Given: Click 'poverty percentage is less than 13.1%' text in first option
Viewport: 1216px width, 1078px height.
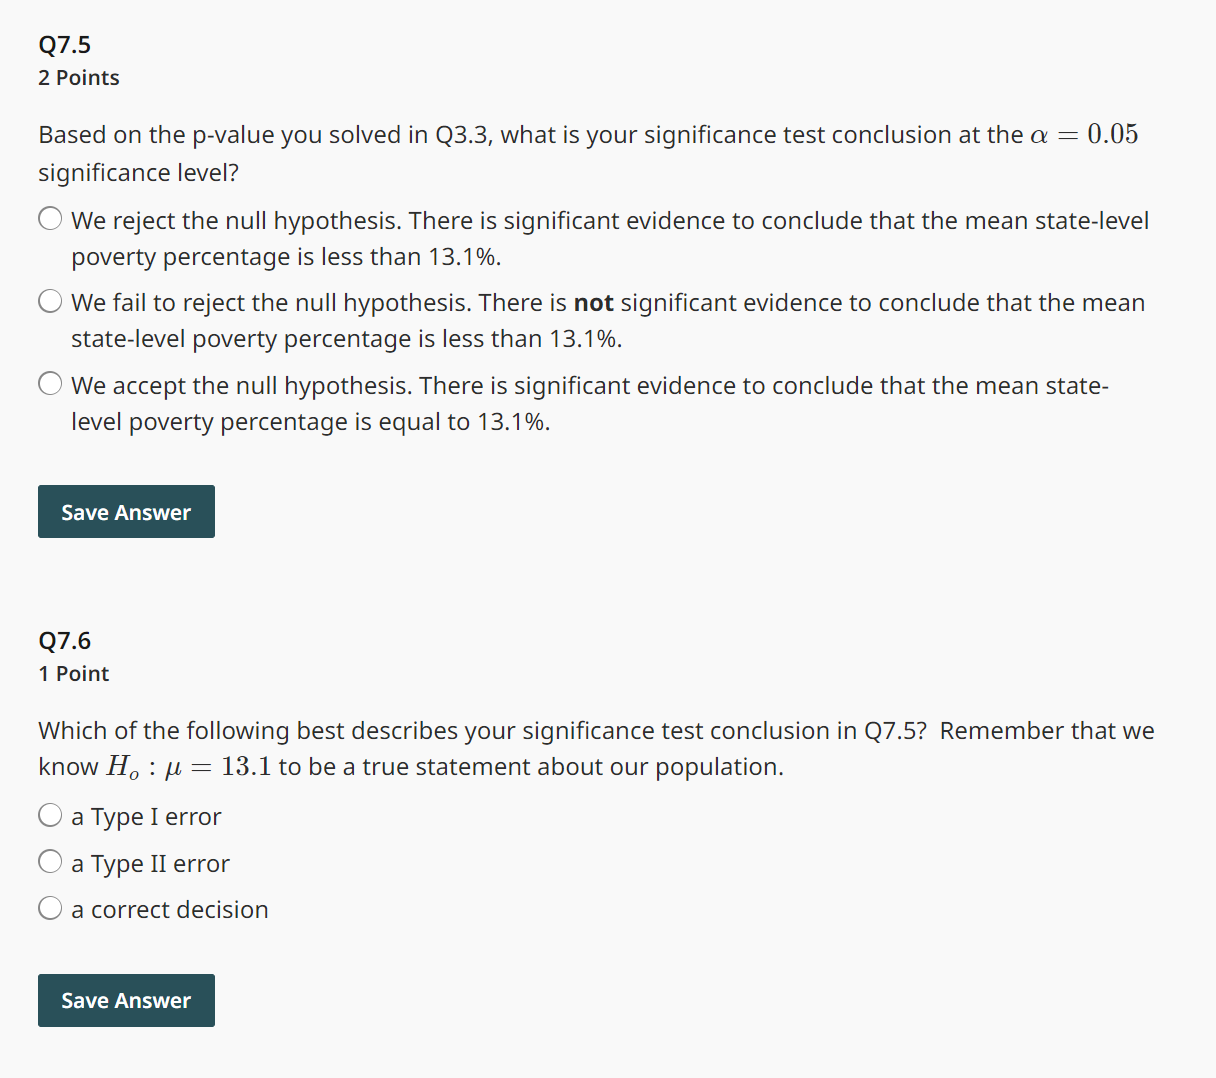Looking at the screenshot, I should [286, 257].
